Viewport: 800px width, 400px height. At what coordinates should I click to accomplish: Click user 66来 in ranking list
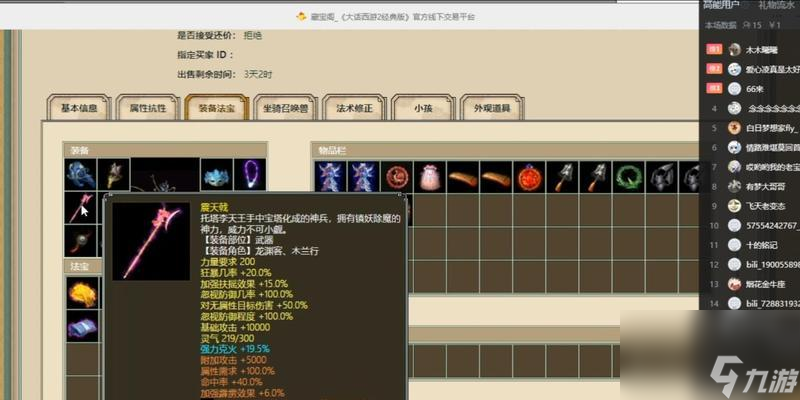point(755,89)
